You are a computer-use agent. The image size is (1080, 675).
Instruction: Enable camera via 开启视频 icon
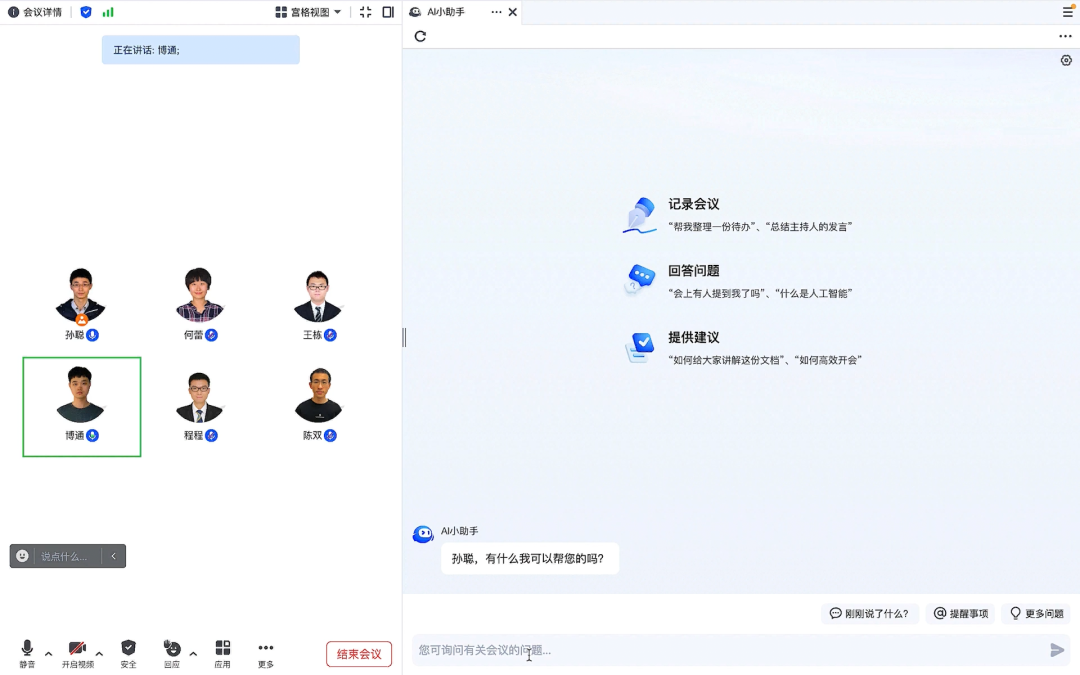(x=75, y=647)
